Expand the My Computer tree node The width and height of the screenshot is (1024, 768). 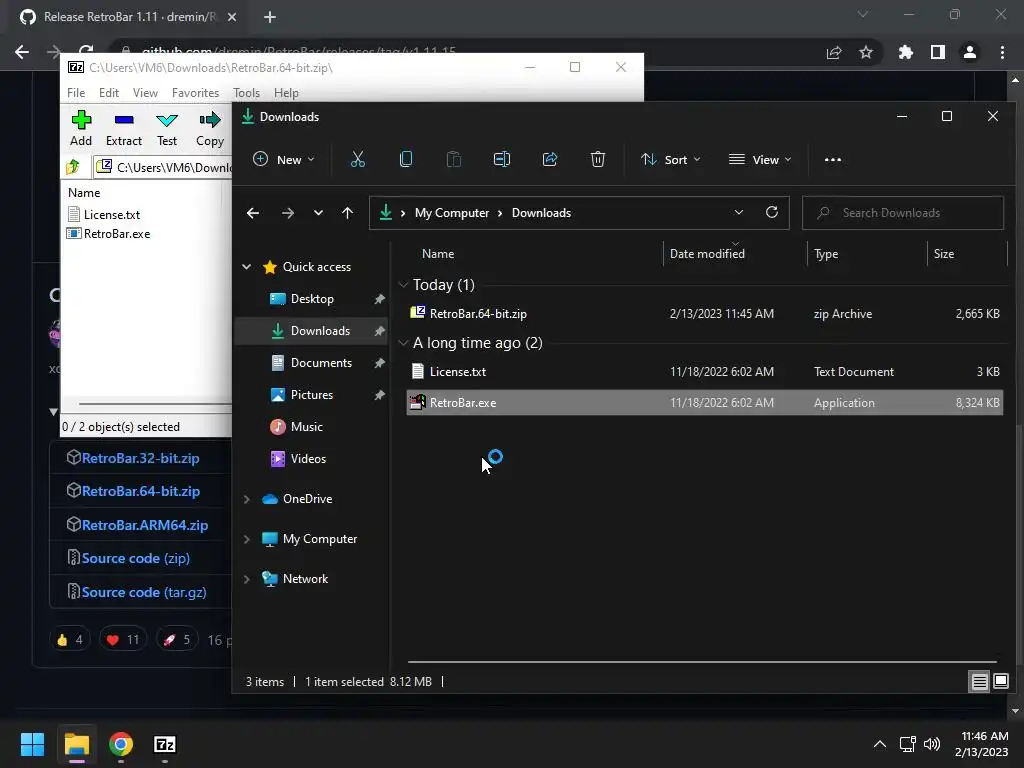(x=247, y=539)
